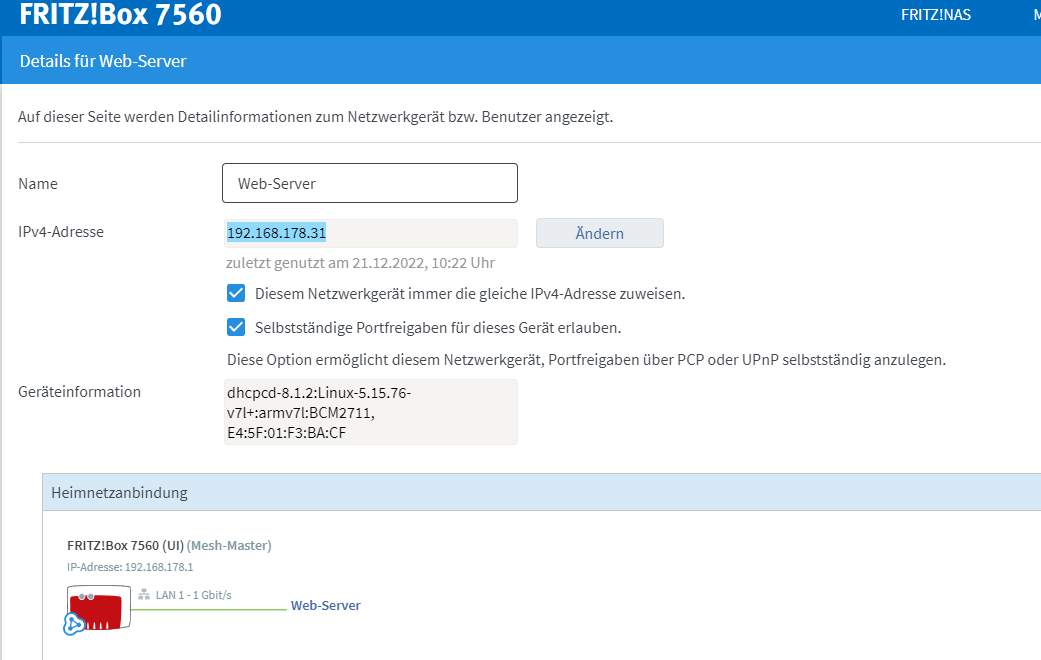The image size is (1041, 660).
Task: Click the Geräteinformation text box
Action: coord(370,412)
